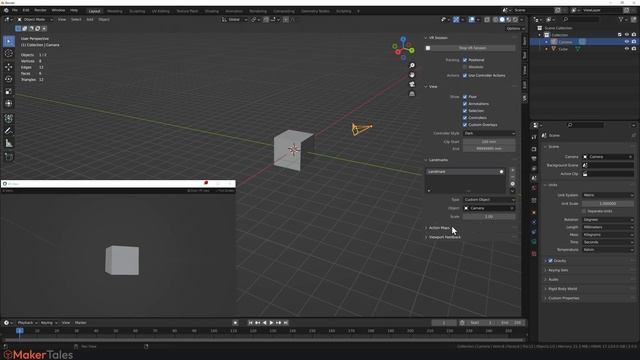
Task: Add a landmark with the plus icon
Action: pyautogui.click(x=513, y=170)
